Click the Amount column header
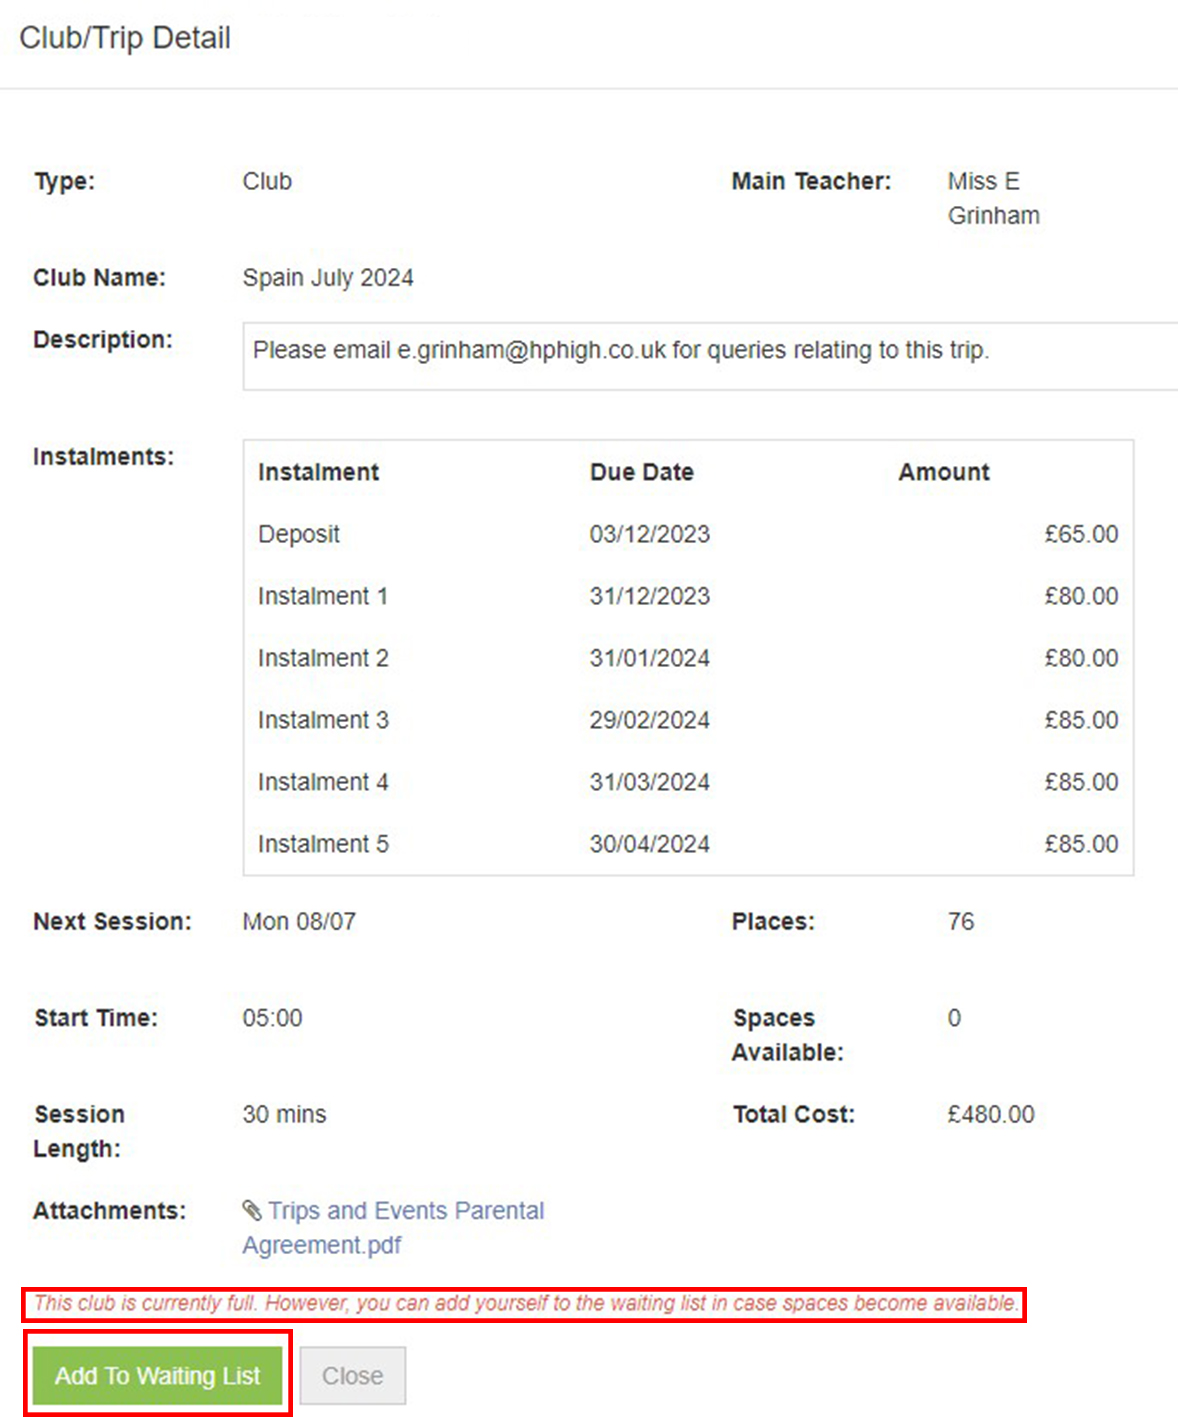Screen dimensions: 1178x1417 point(943,472)
